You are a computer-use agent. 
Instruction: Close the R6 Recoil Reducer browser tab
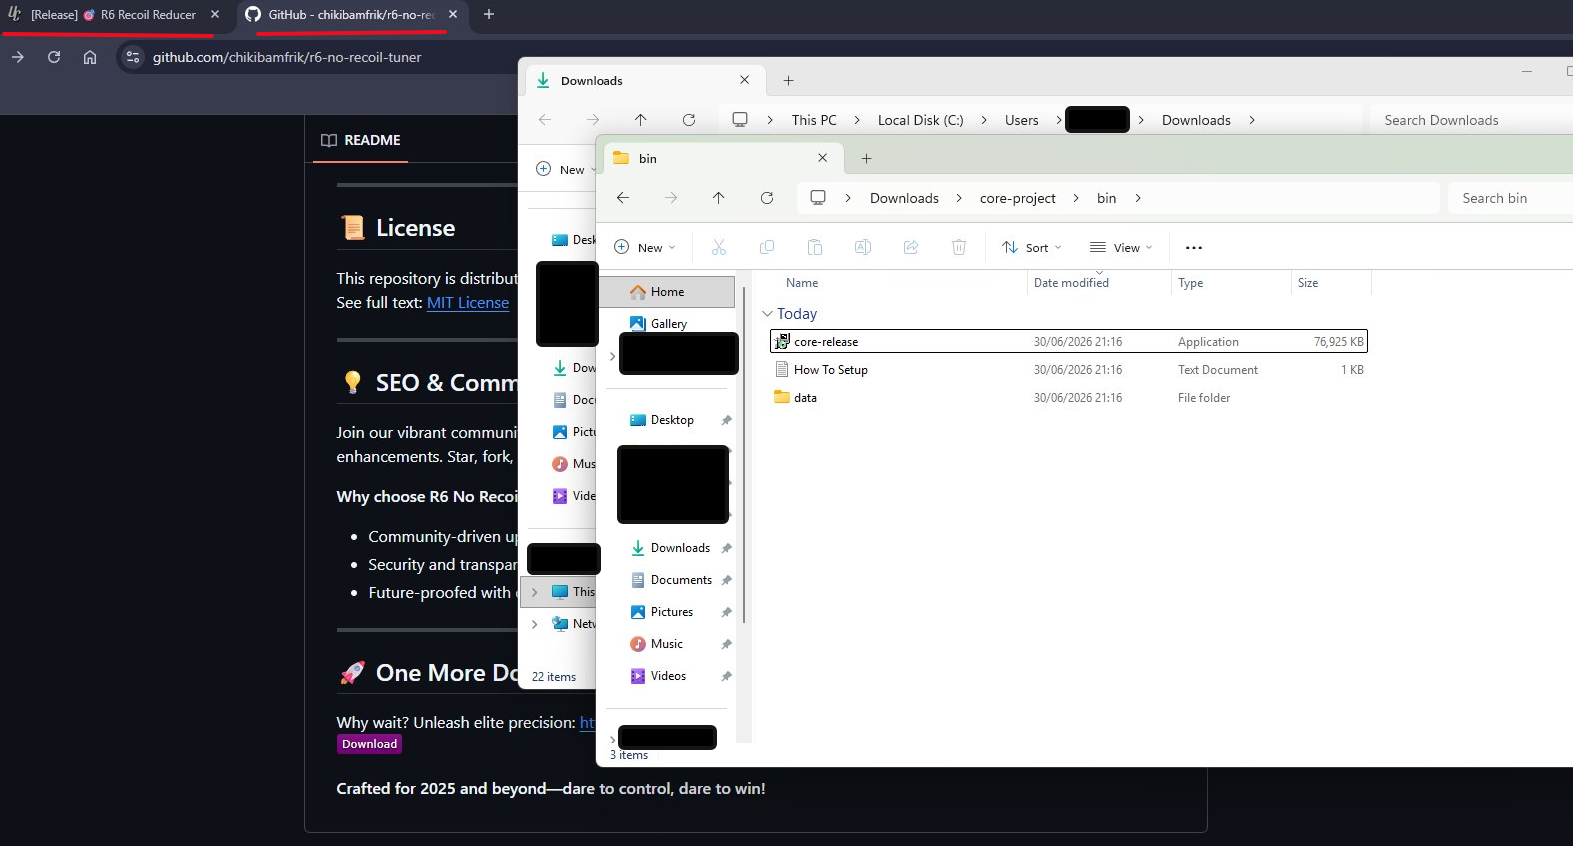(215, 14)
